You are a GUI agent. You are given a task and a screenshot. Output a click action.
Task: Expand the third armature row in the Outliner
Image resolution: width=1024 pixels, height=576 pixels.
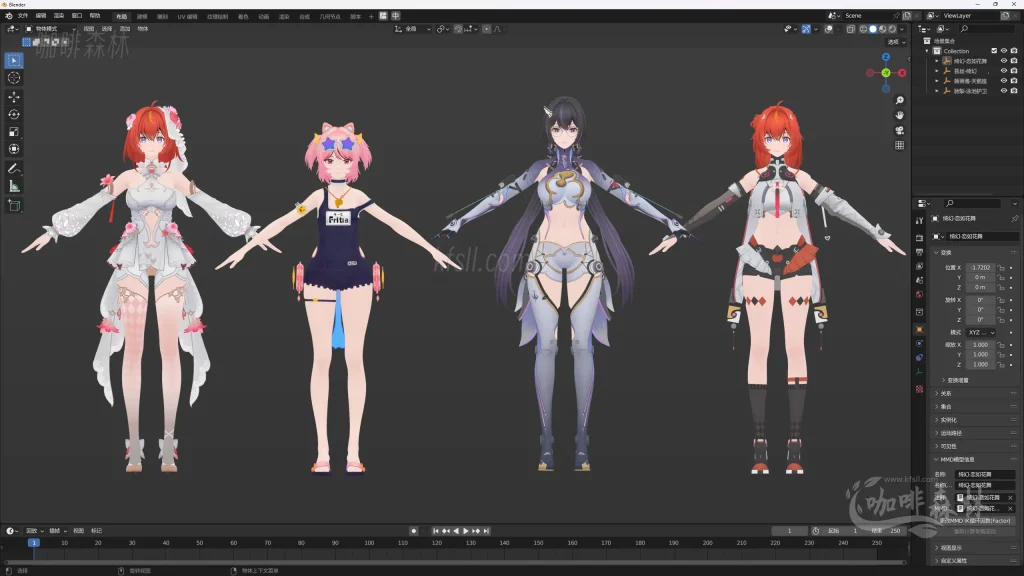[936, 81]
